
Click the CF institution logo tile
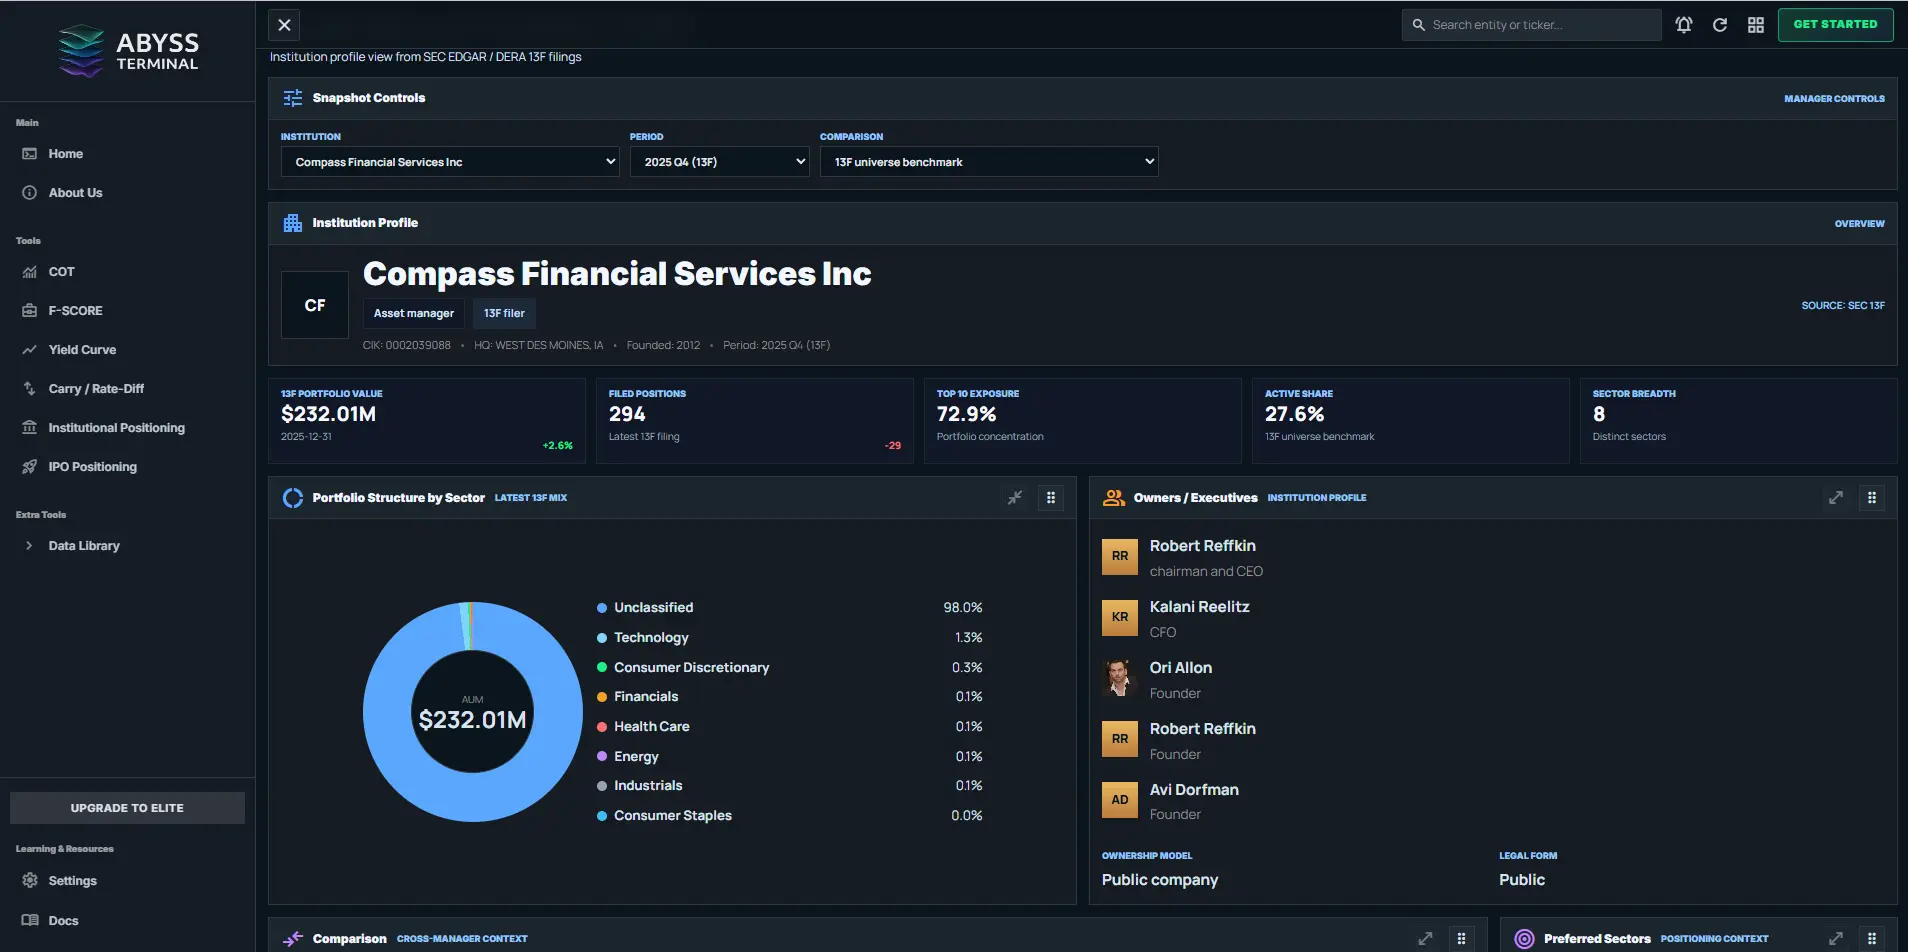pos(315,305)
